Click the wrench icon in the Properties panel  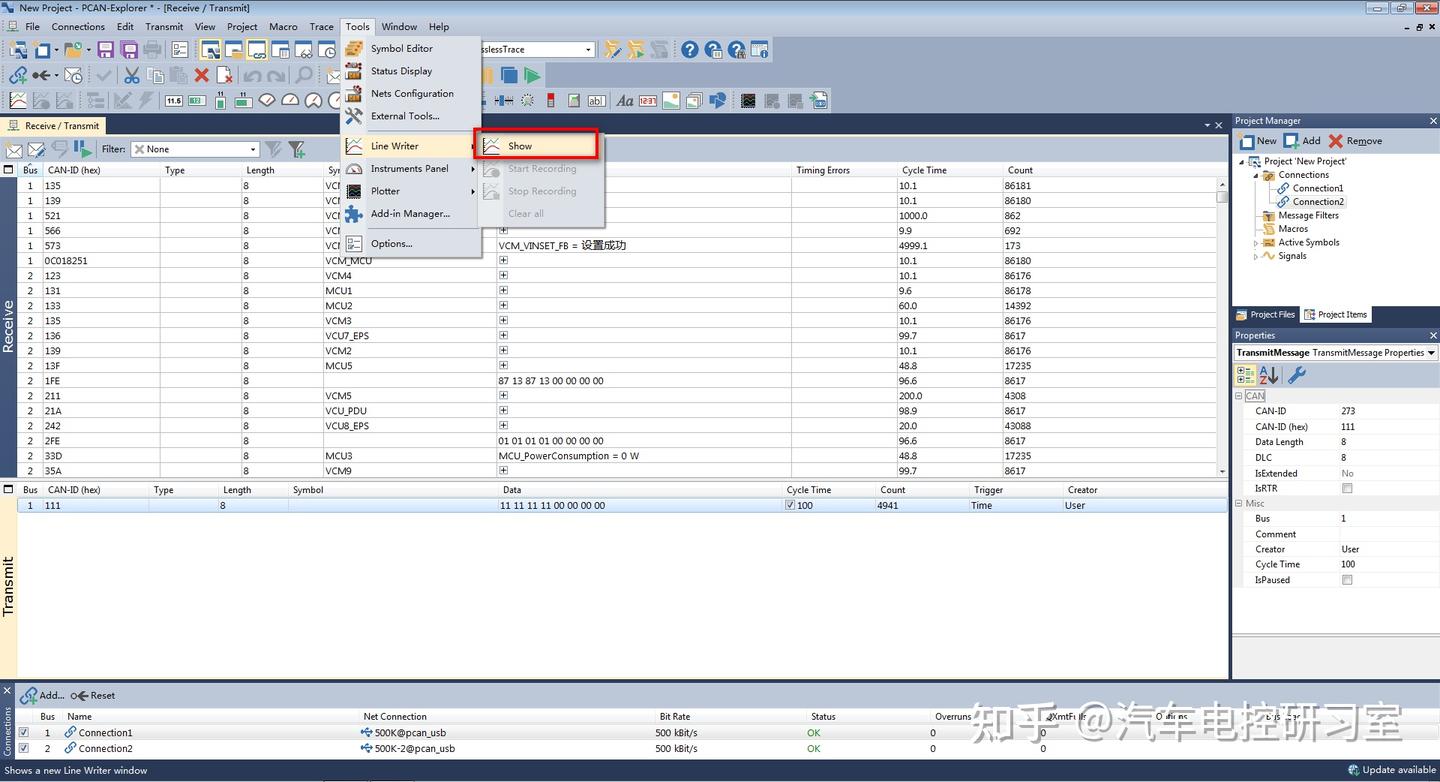pyautogui.click(x=1297, y=374)
